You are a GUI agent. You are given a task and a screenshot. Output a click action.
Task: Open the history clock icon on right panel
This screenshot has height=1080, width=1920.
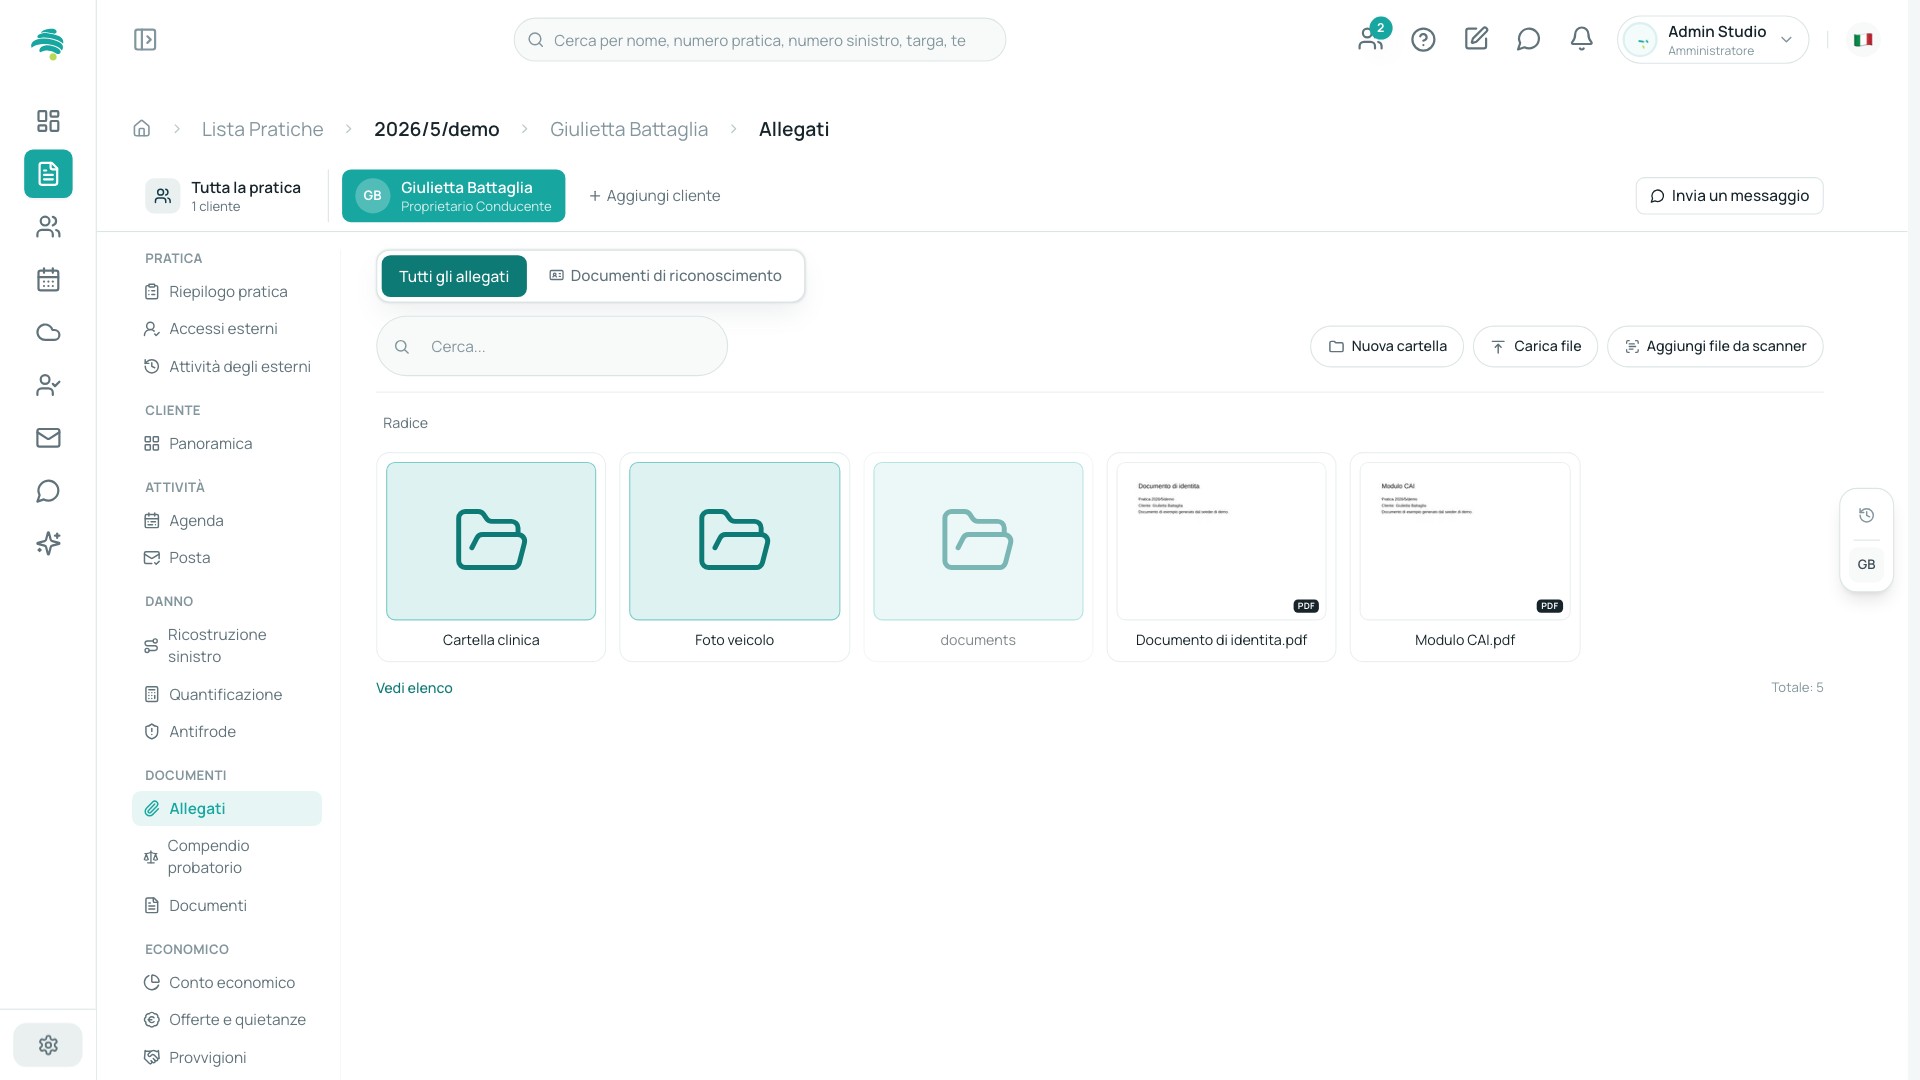(1866, 516)
